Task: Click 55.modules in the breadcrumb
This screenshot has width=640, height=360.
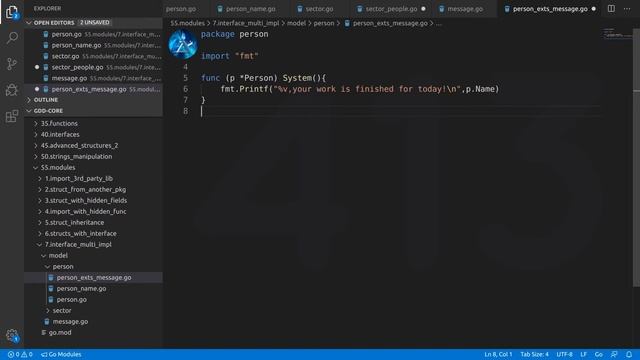Action: pyautogui.click(x=187, y=23)
